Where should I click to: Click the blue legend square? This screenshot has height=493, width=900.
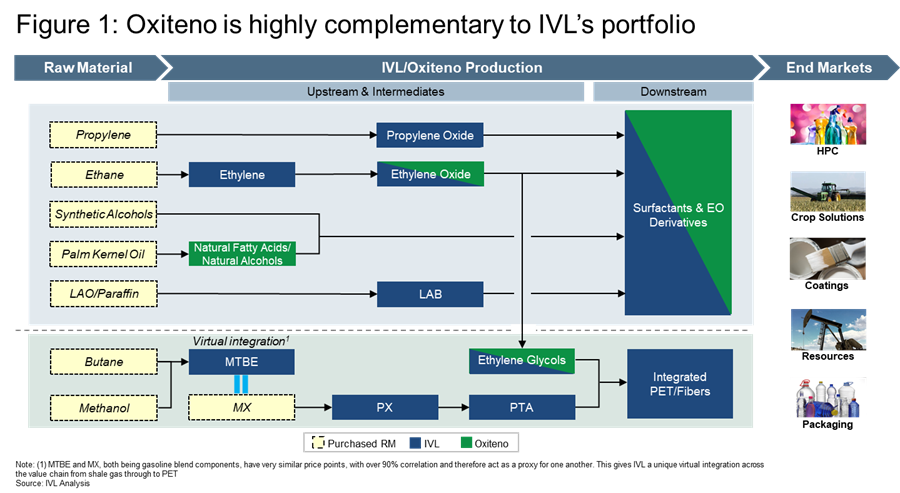tap(415, 442)
